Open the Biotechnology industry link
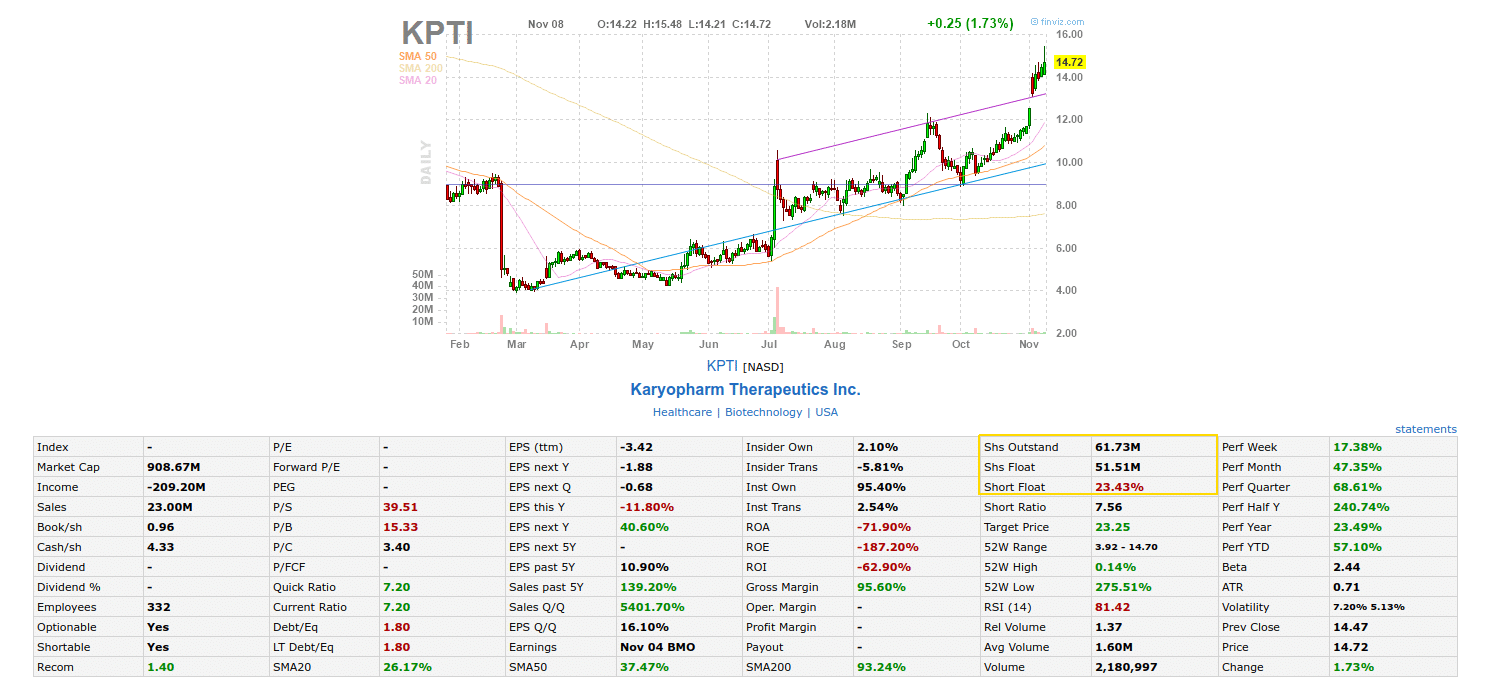This screenshot has height=688, width=1485. [x=763, y=412]
